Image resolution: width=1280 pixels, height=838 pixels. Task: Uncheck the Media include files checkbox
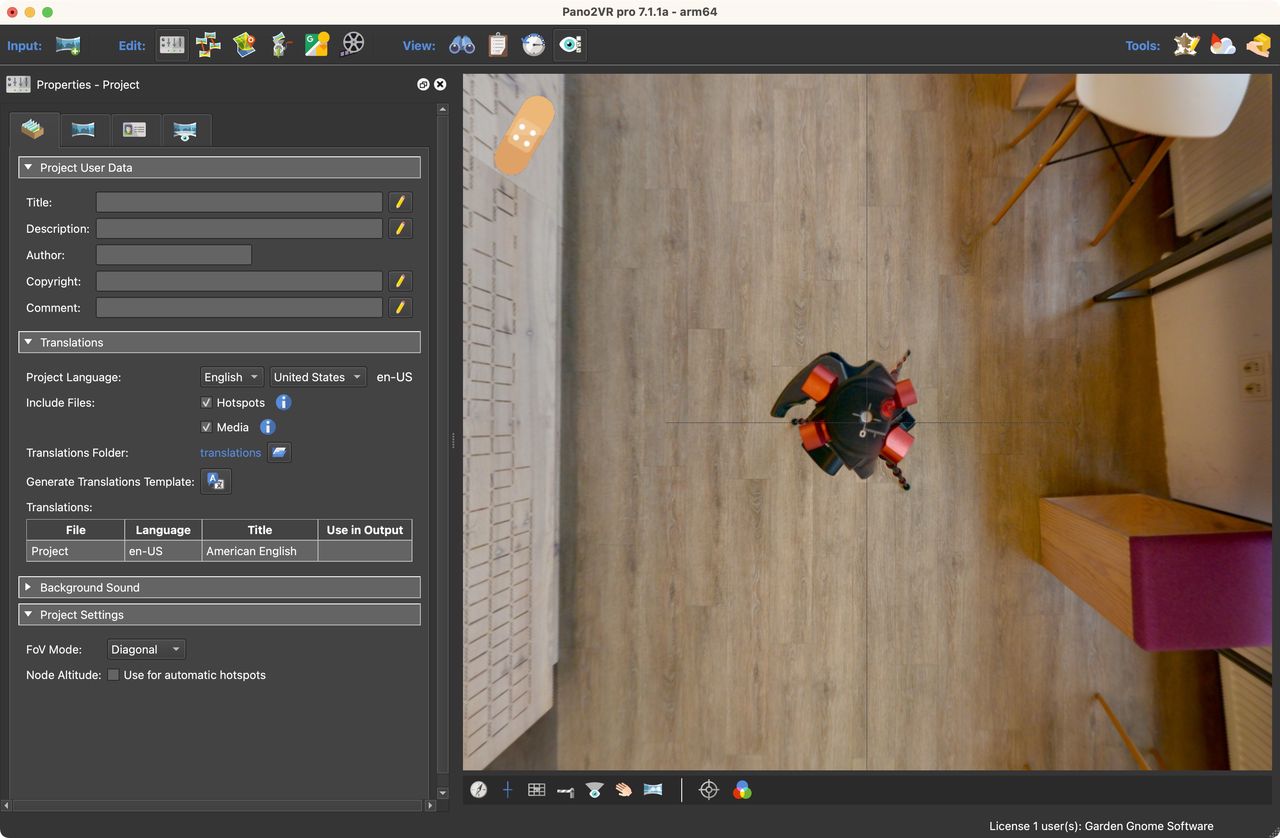pyautogui.click(x=206, y=427)
